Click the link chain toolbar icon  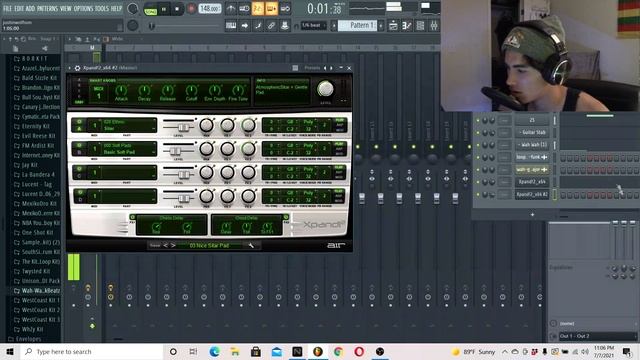271,26
